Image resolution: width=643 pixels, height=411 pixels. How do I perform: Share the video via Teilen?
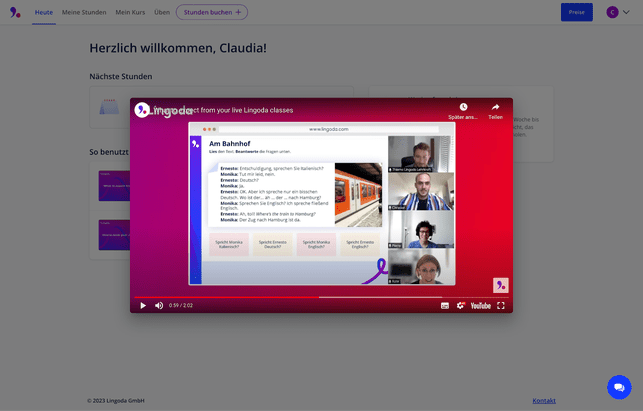click(495, 107)
